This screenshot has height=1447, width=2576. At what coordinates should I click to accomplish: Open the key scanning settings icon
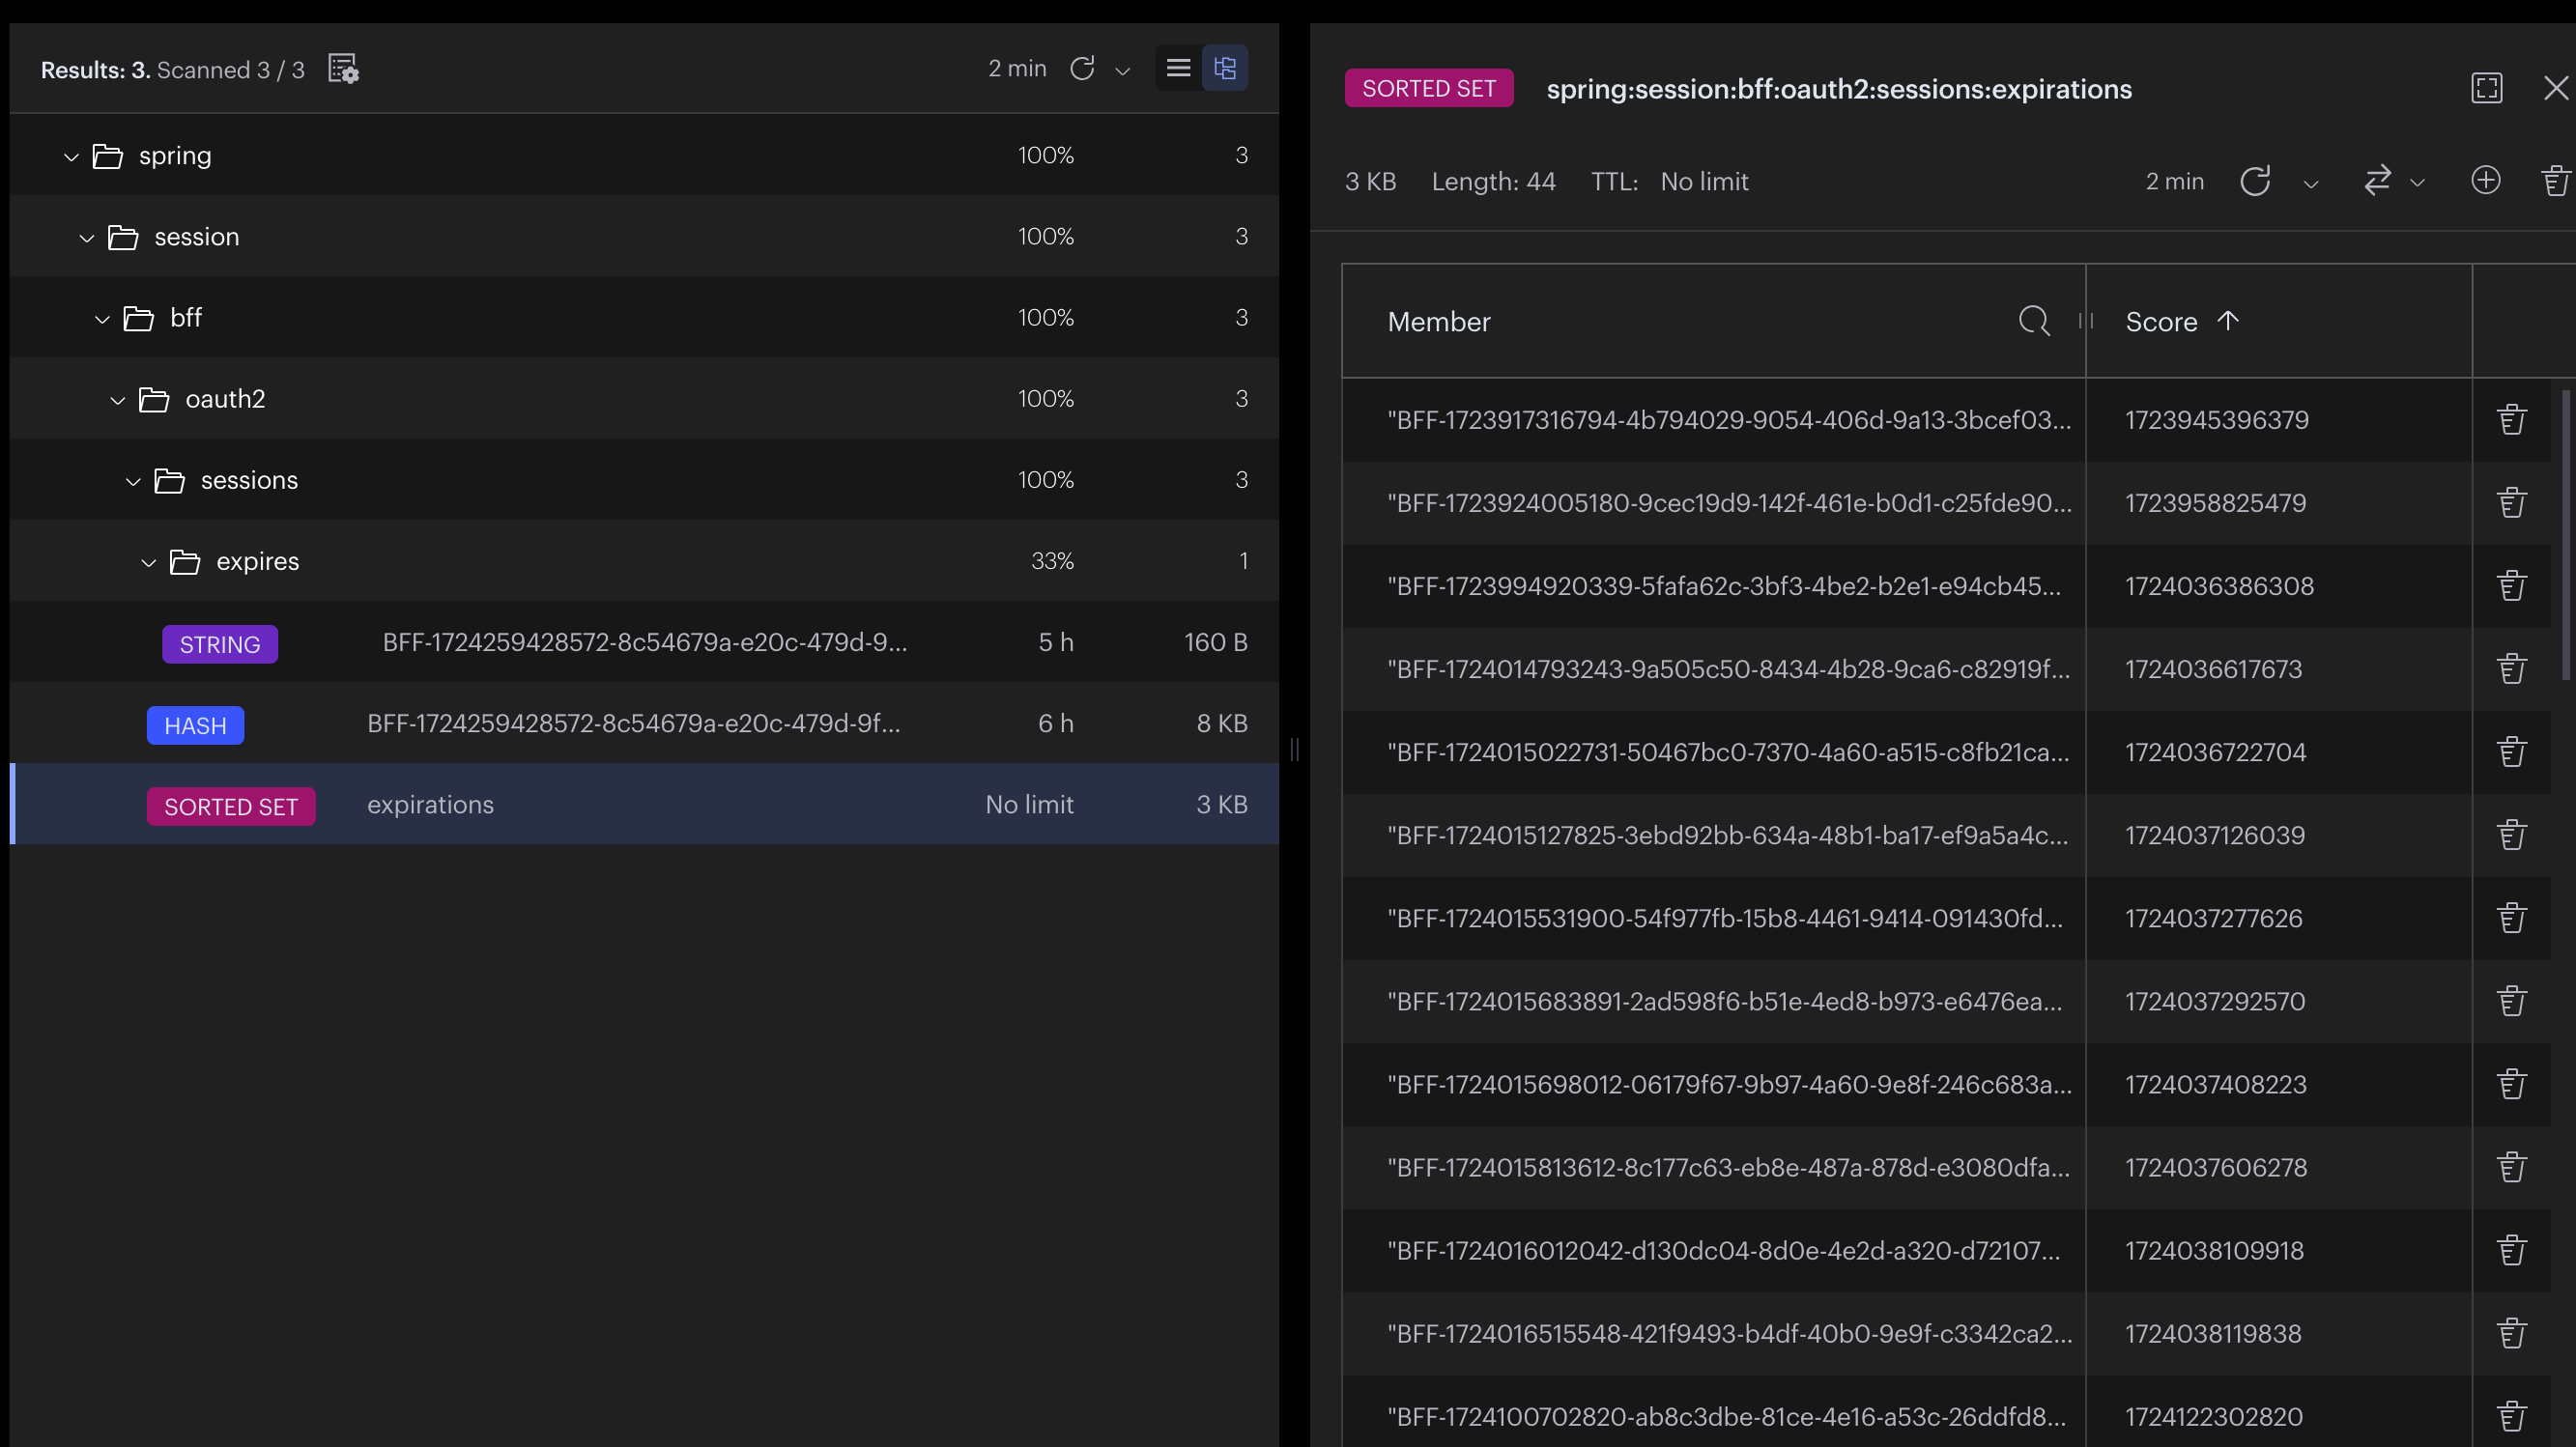click(343, 69)
